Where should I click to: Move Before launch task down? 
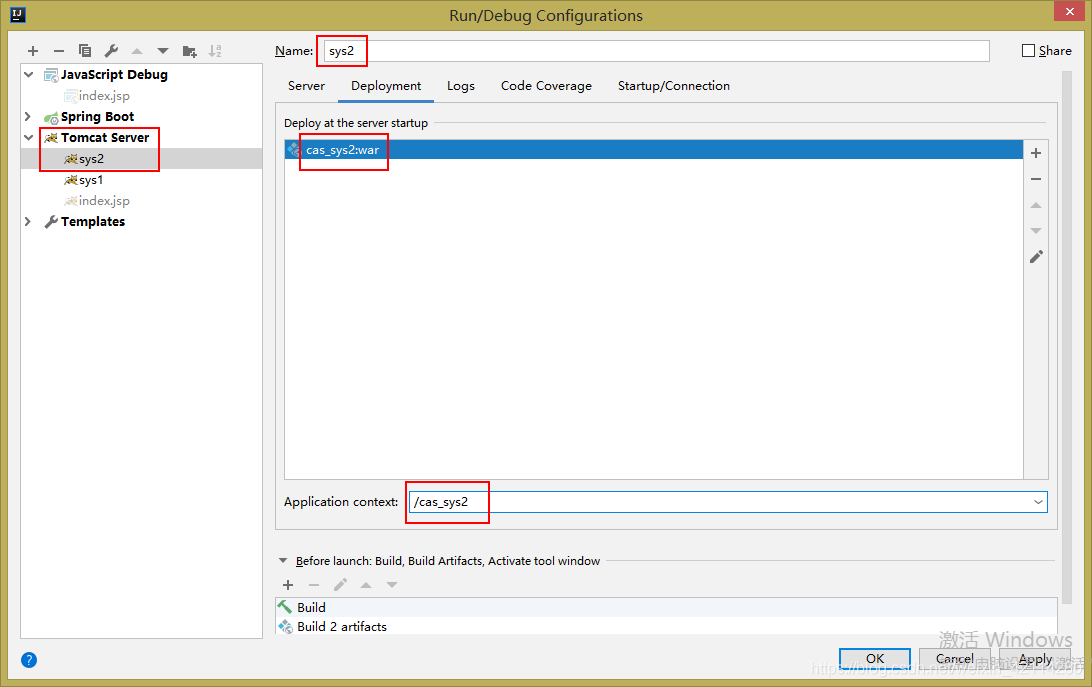tap(392, 585)
